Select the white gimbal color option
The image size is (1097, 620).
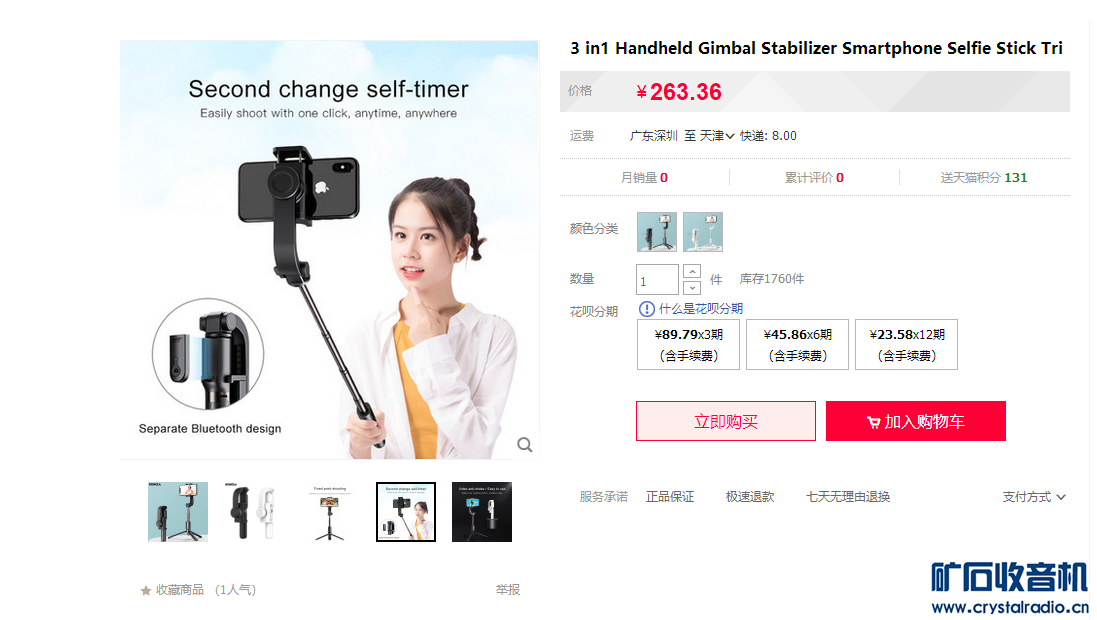703,232
